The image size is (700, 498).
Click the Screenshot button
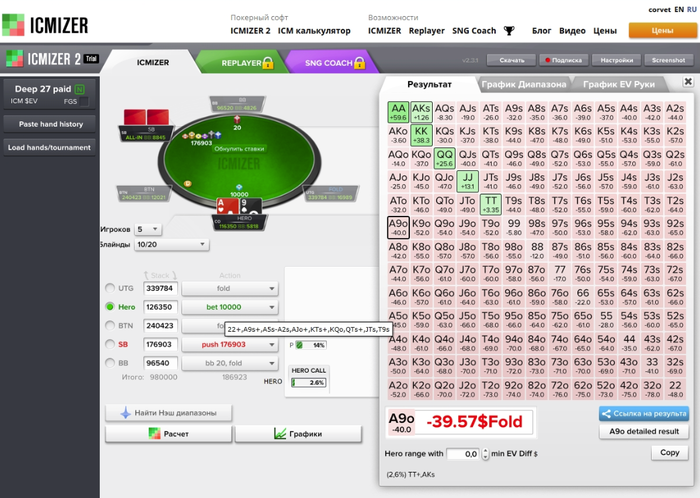coord(668,60)
